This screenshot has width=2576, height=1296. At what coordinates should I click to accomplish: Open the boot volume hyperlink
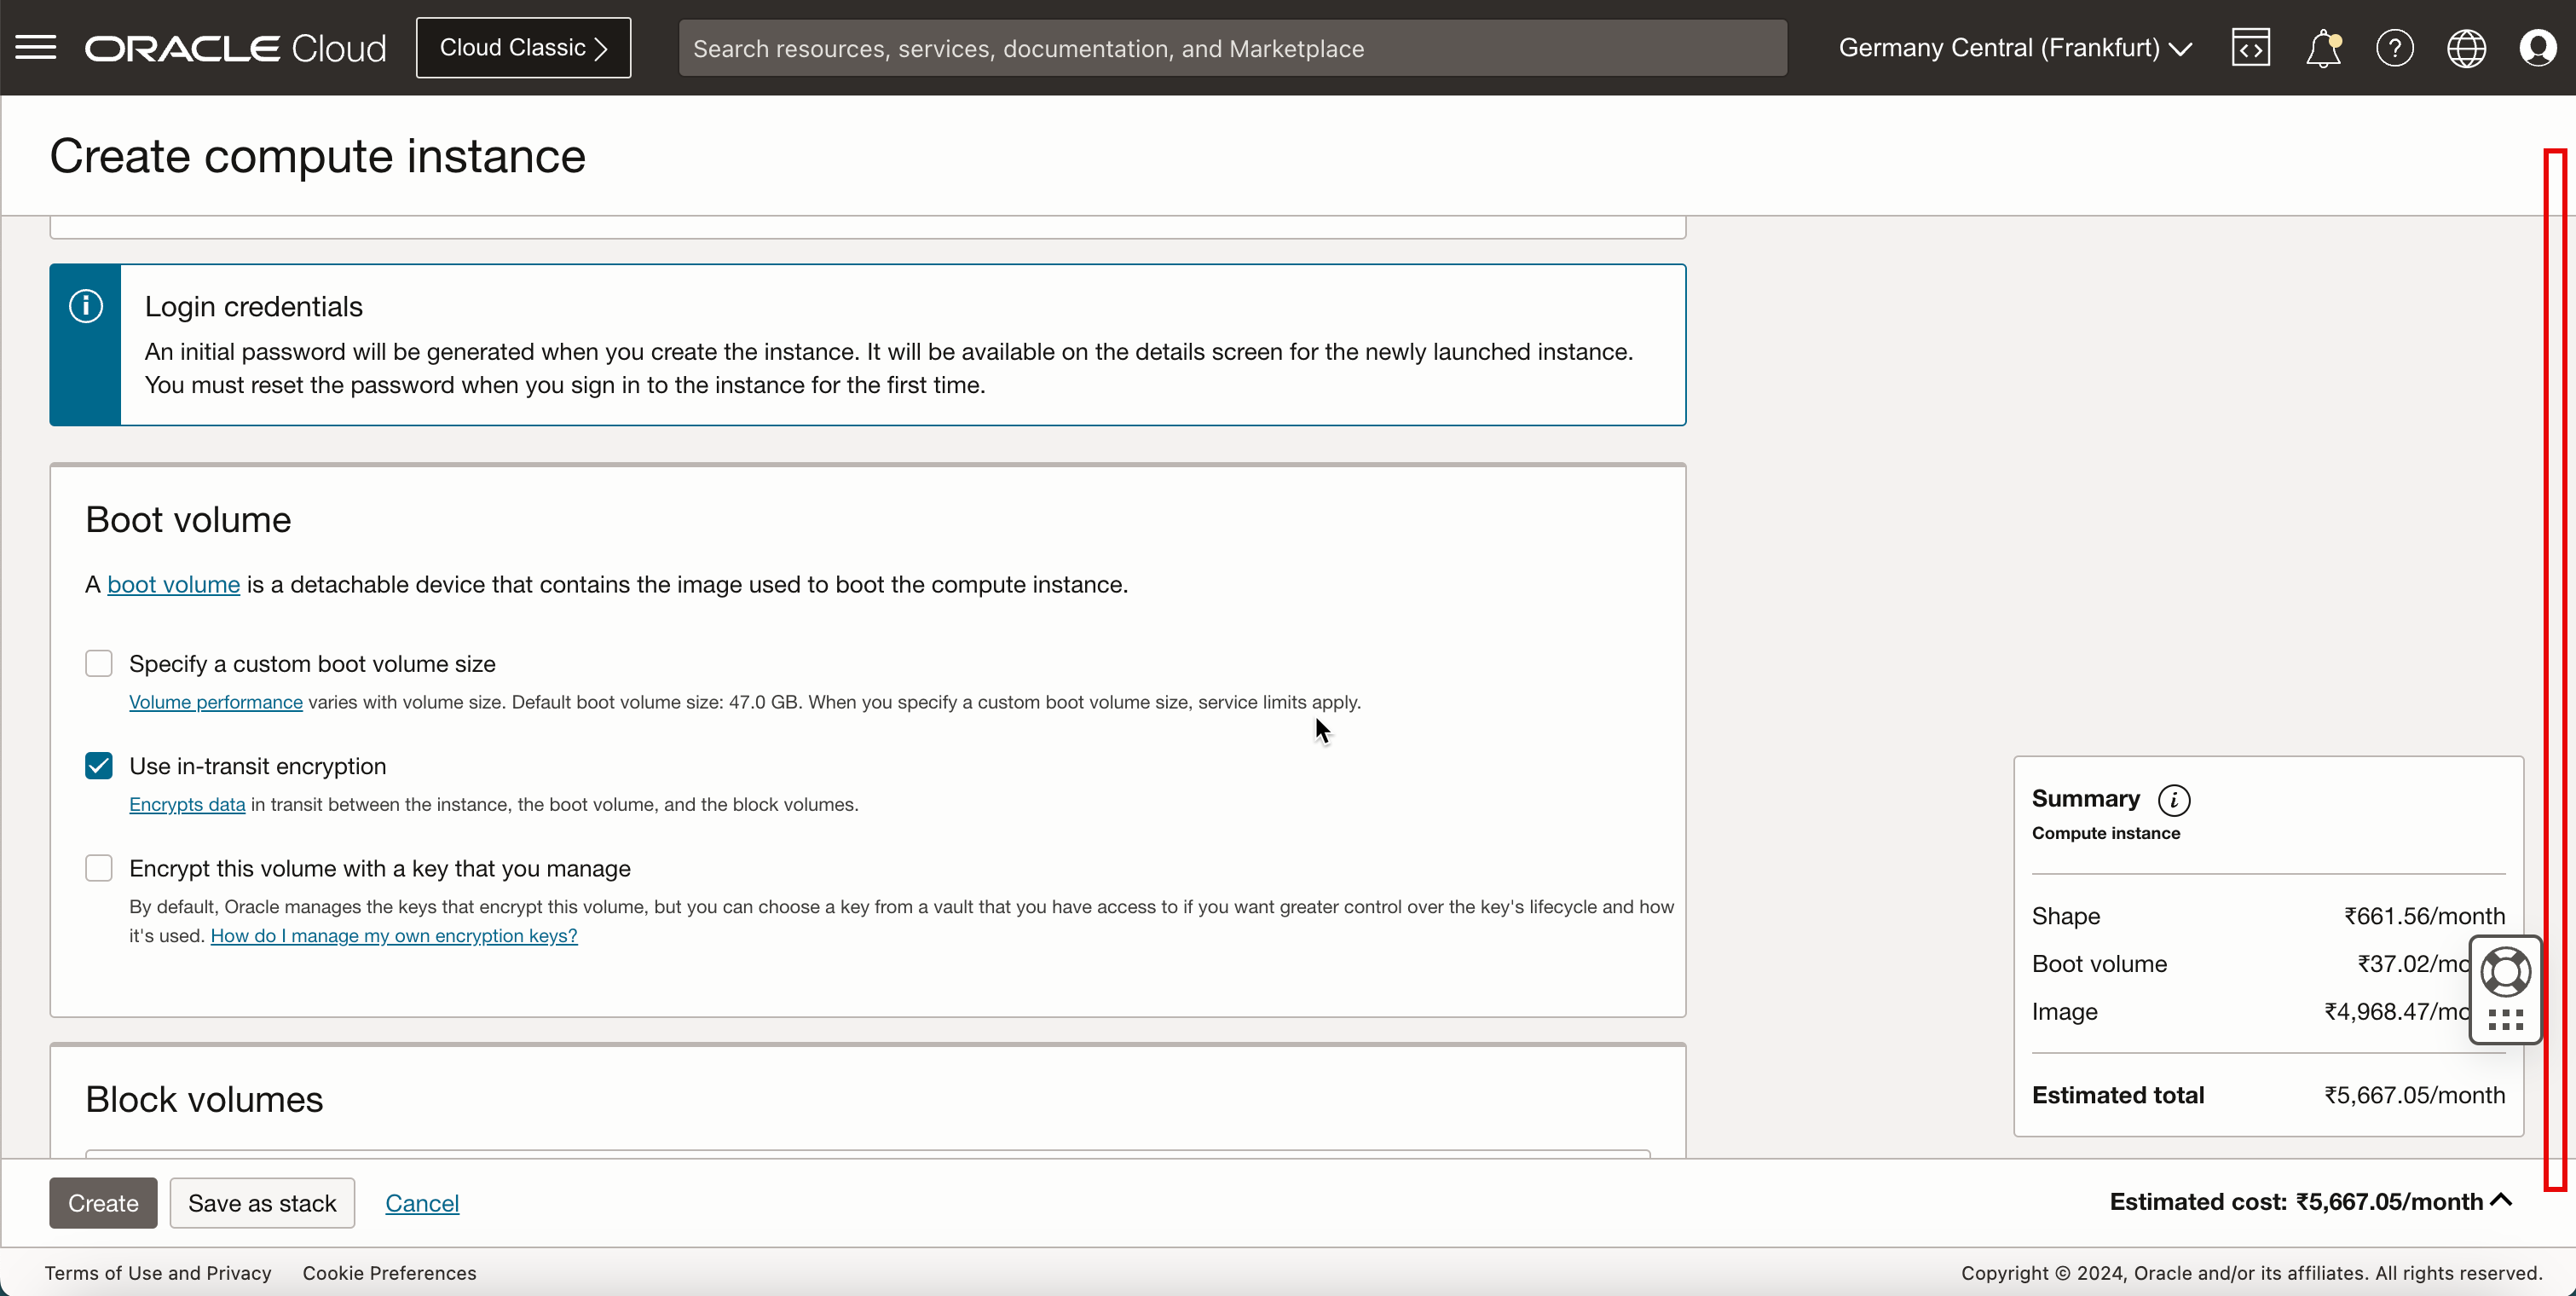[174, 583]
